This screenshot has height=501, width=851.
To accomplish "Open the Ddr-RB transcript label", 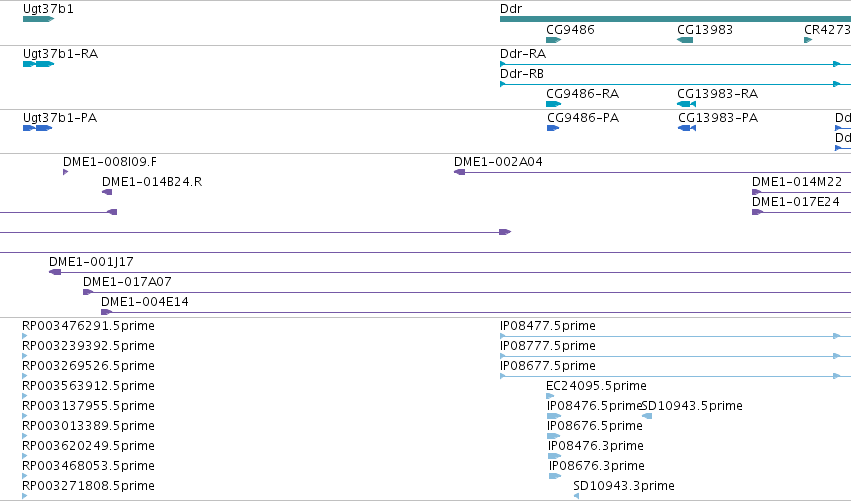I will [522, 73].
